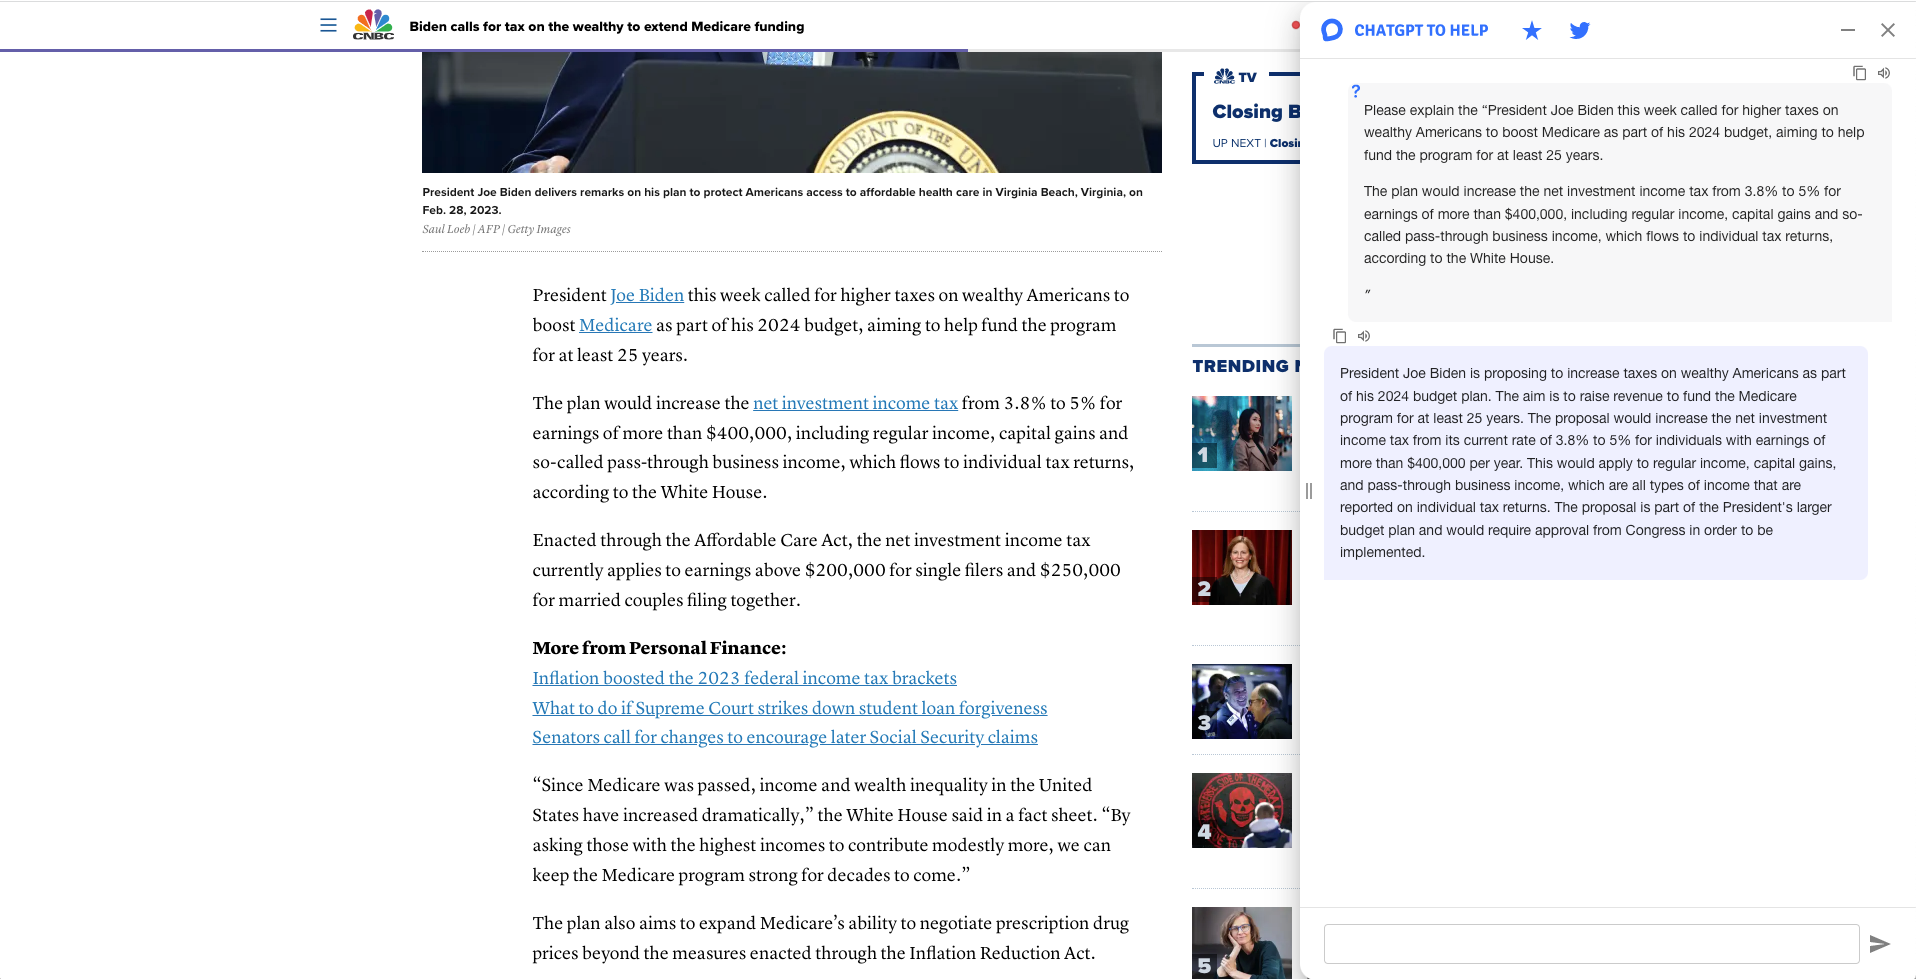Click the Closing Bell show title

tap(1256, 112)
